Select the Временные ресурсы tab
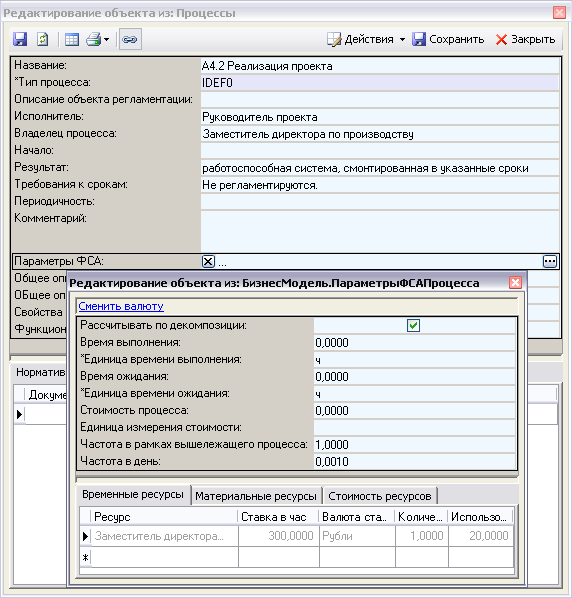572x598 pixels. [133, 495]
